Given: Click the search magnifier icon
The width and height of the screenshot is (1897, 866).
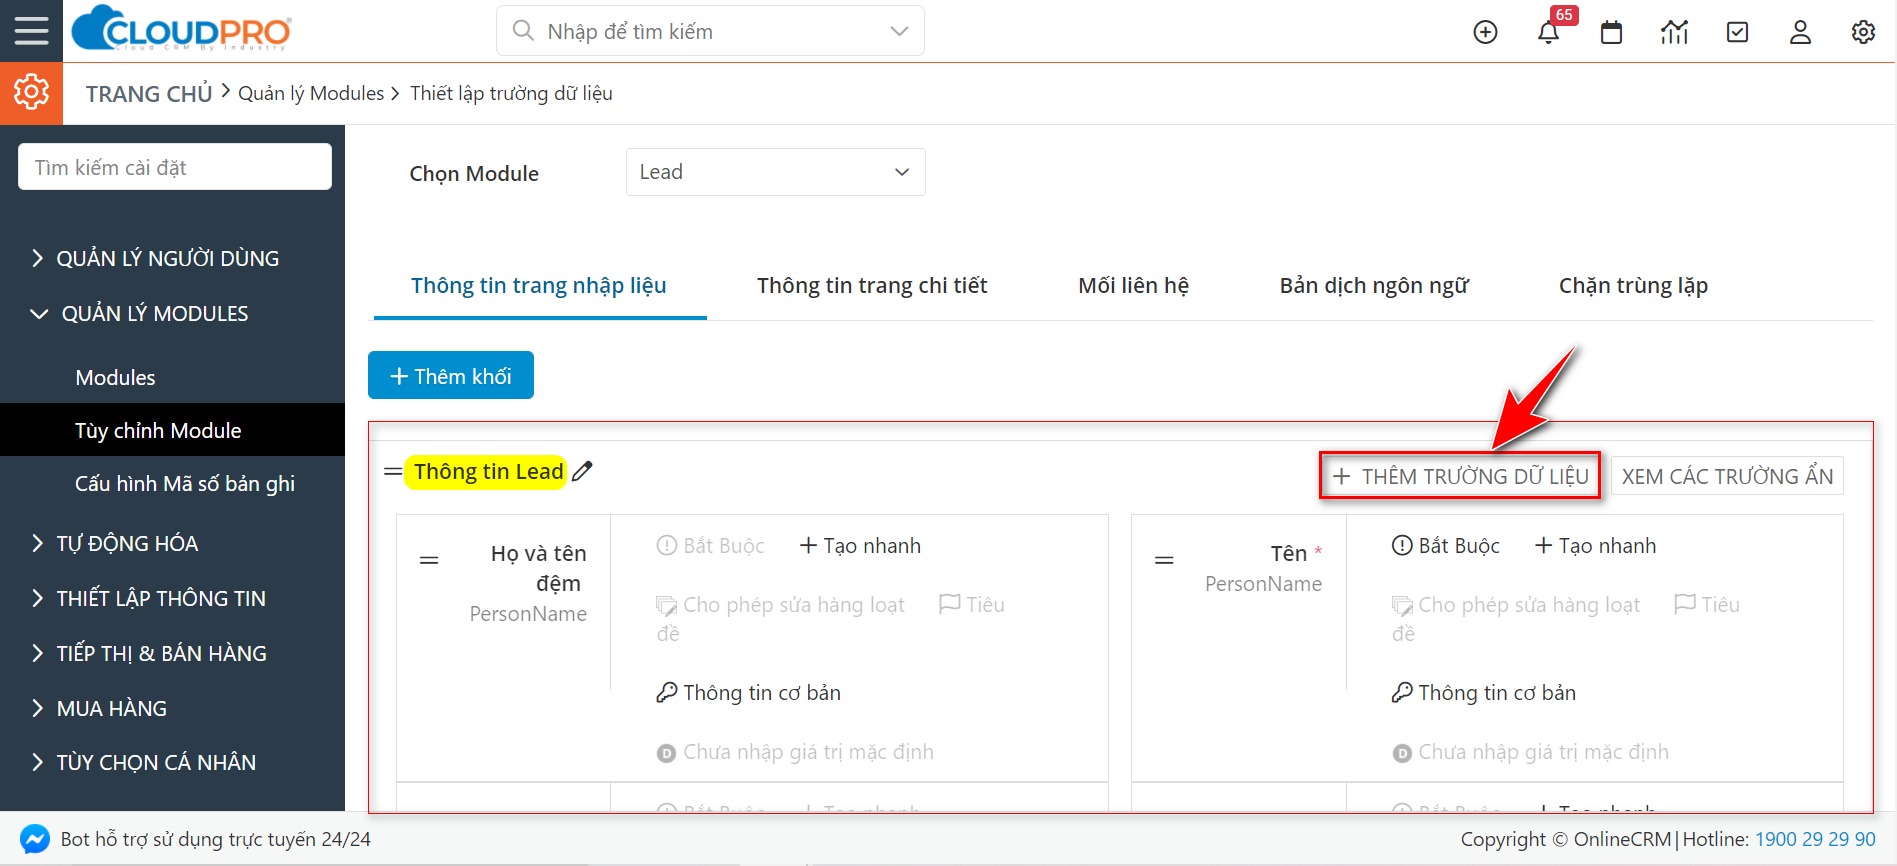Looking at the screenshot, I should click(x=523, y=31).
